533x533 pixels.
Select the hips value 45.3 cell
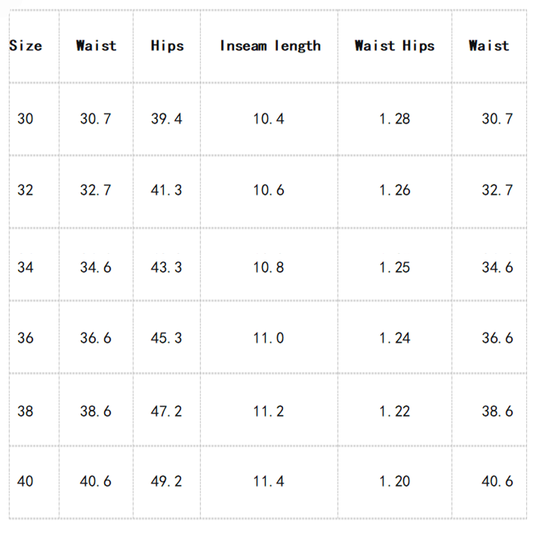[167, 338]
